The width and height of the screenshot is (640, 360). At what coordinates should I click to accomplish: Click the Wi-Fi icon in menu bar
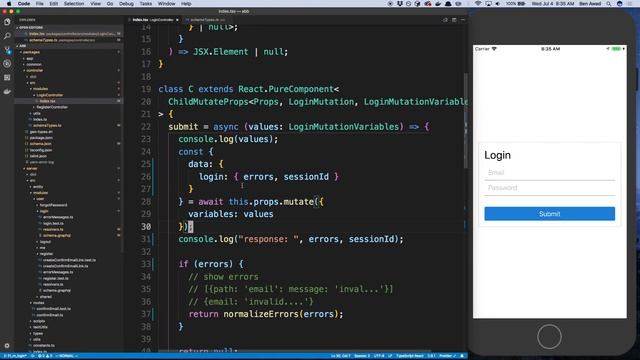pyautogui.click(x=478, y=4)
